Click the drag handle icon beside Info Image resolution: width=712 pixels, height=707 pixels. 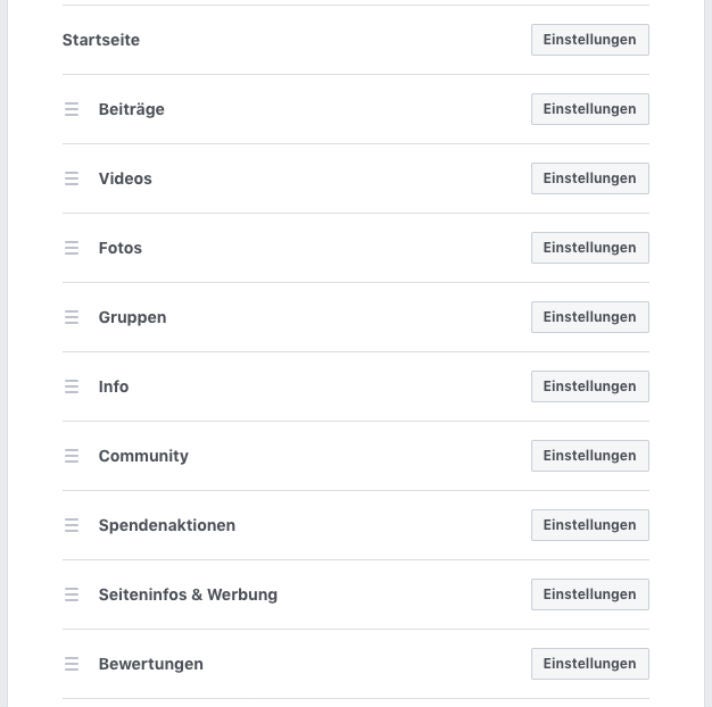point(72,386)
